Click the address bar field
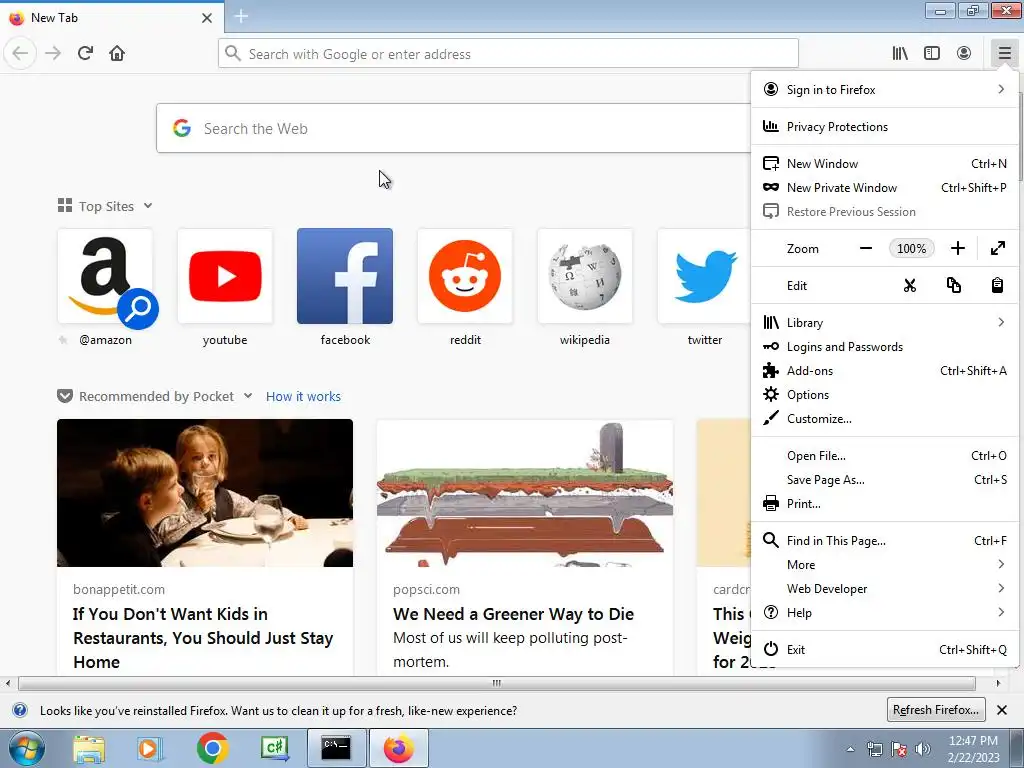The height and width of the screenshot is (768, 1024). pos(508,54)
